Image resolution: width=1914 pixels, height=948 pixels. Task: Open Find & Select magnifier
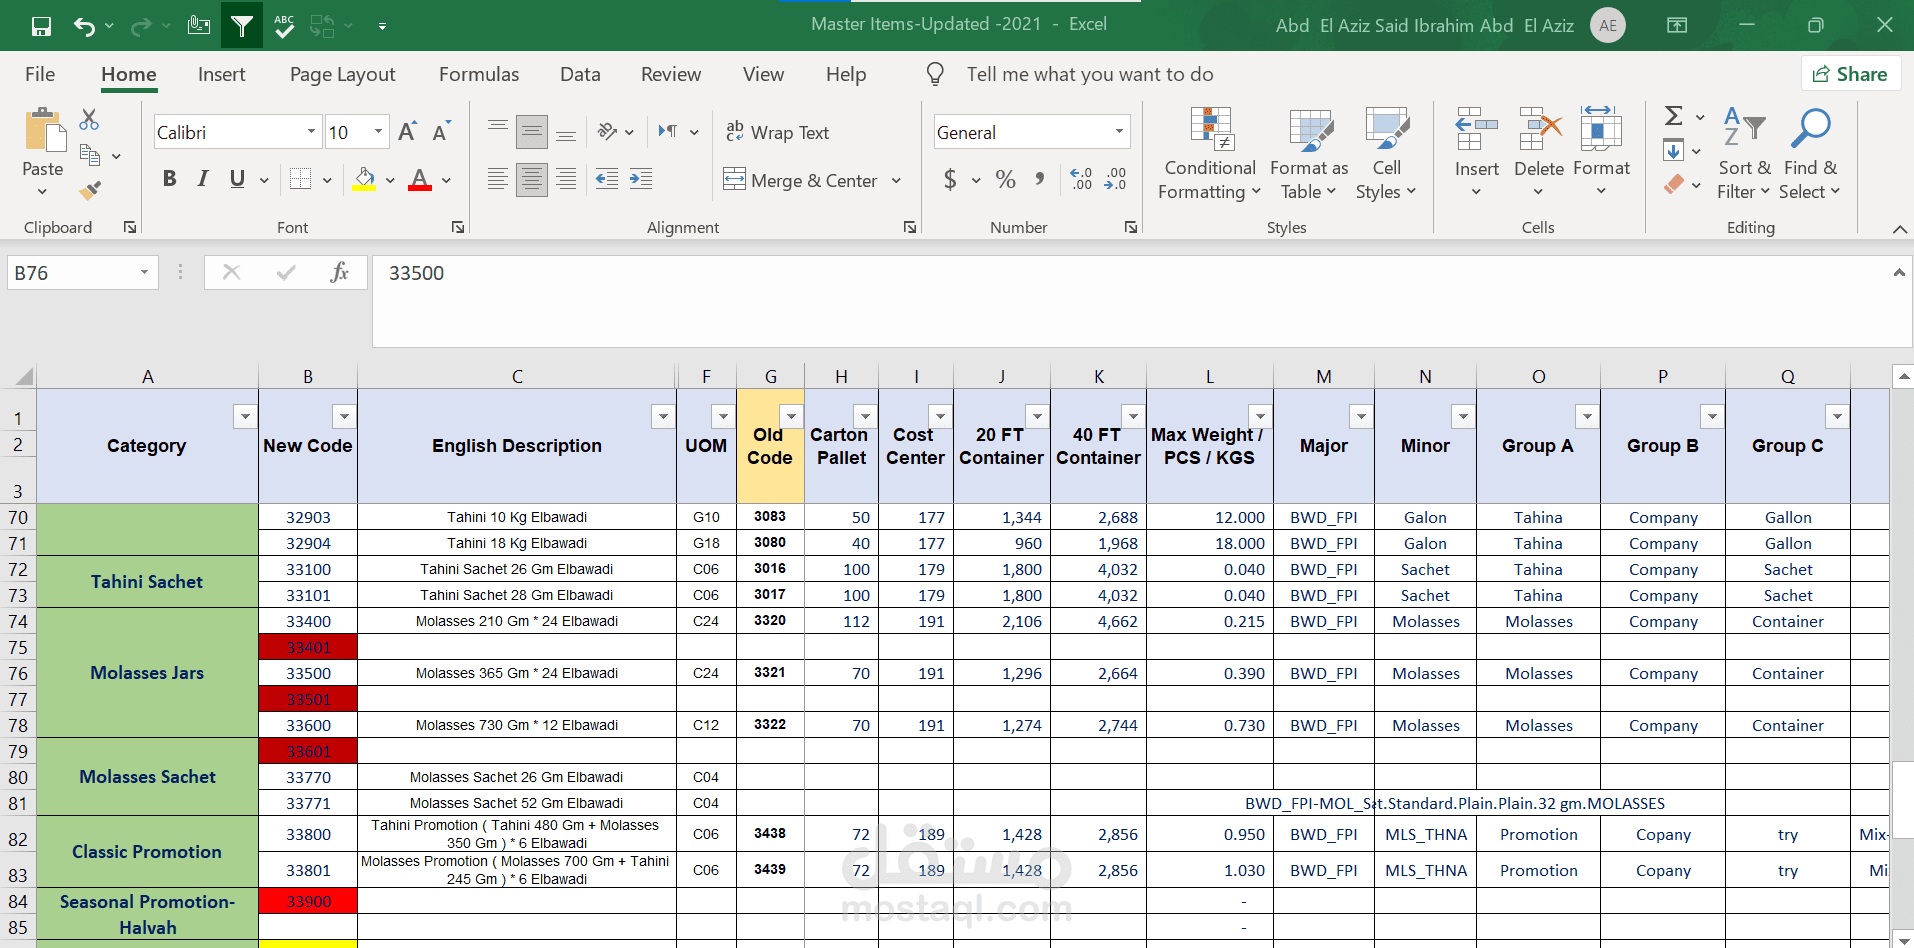click(x=1810, y=154)
